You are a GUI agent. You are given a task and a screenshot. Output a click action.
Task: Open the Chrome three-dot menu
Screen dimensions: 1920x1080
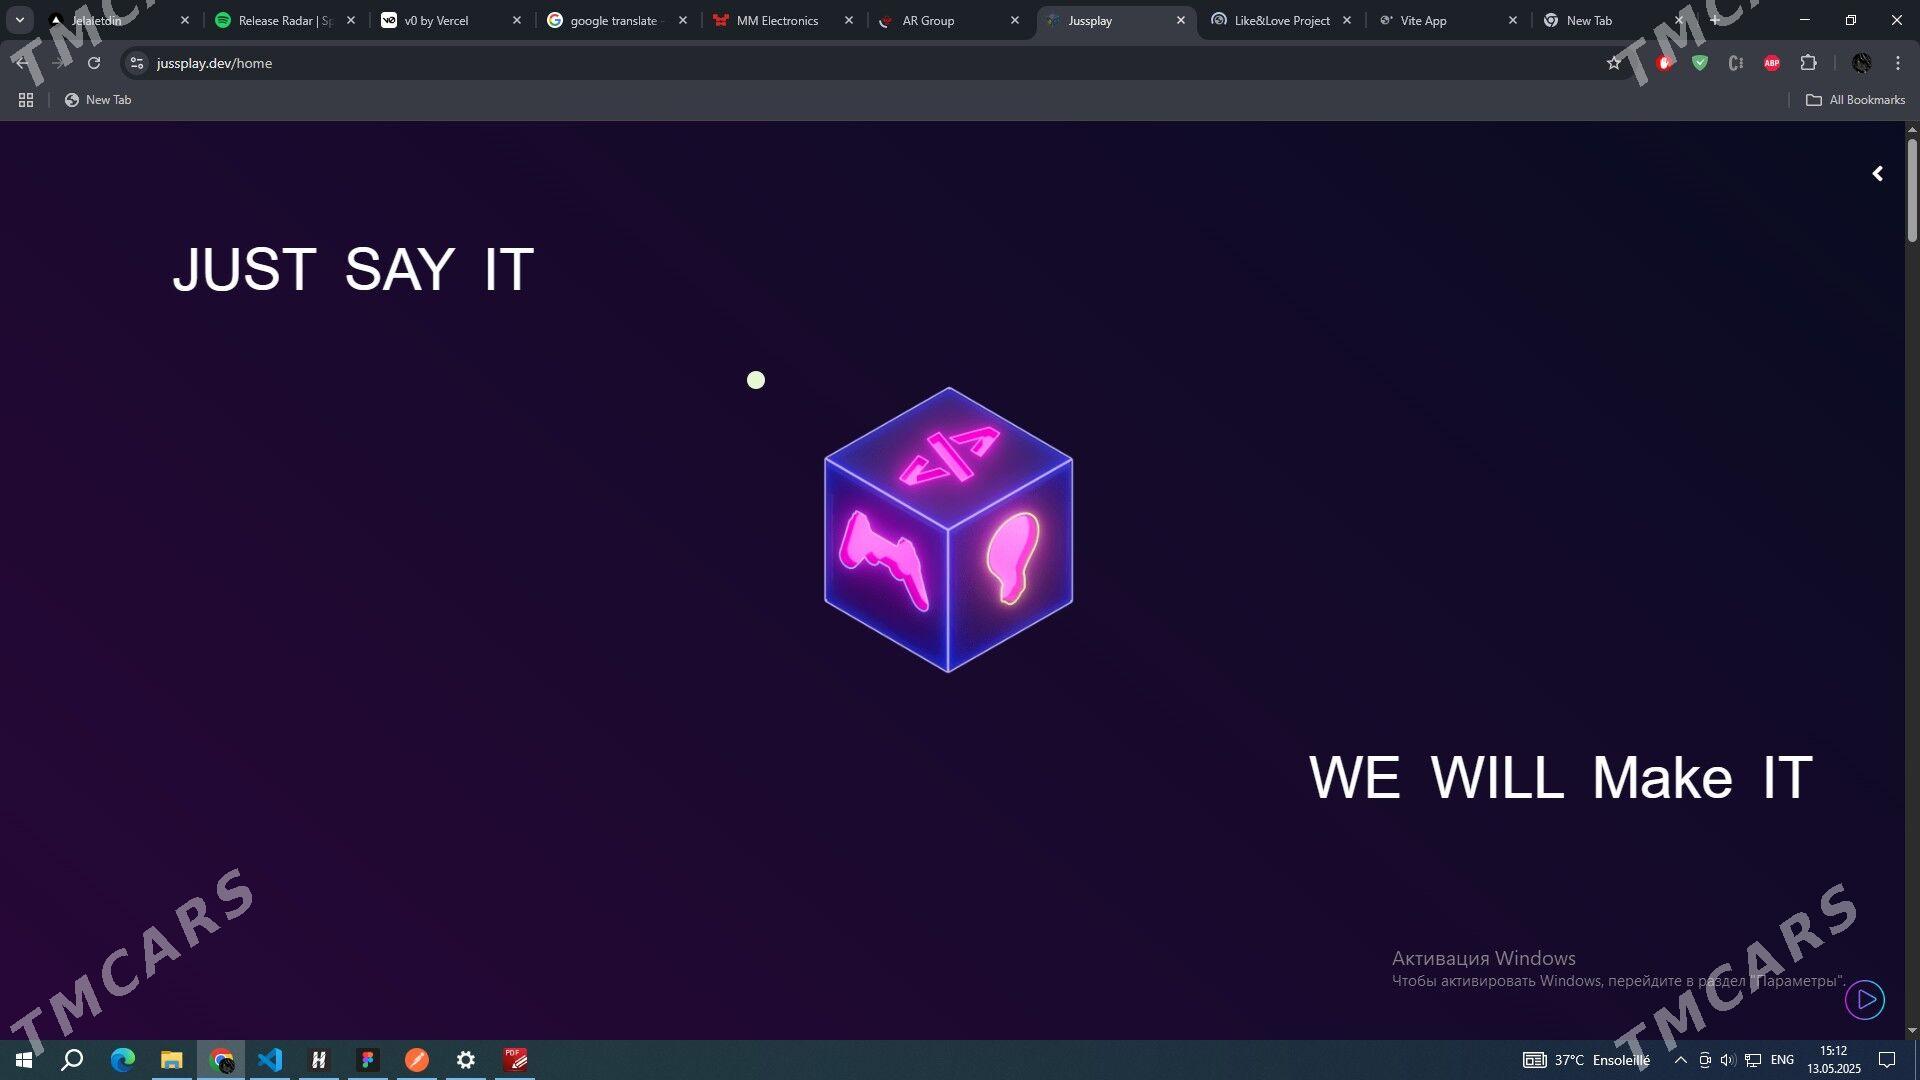[x=1897, y=63]
